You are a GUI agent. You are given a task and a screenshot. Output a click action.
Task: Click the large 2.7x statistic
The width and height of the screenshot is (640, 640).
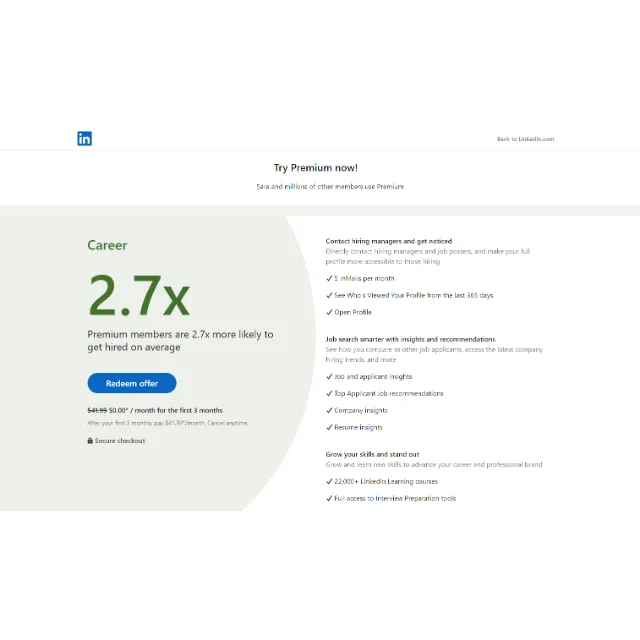pos(139,296)
